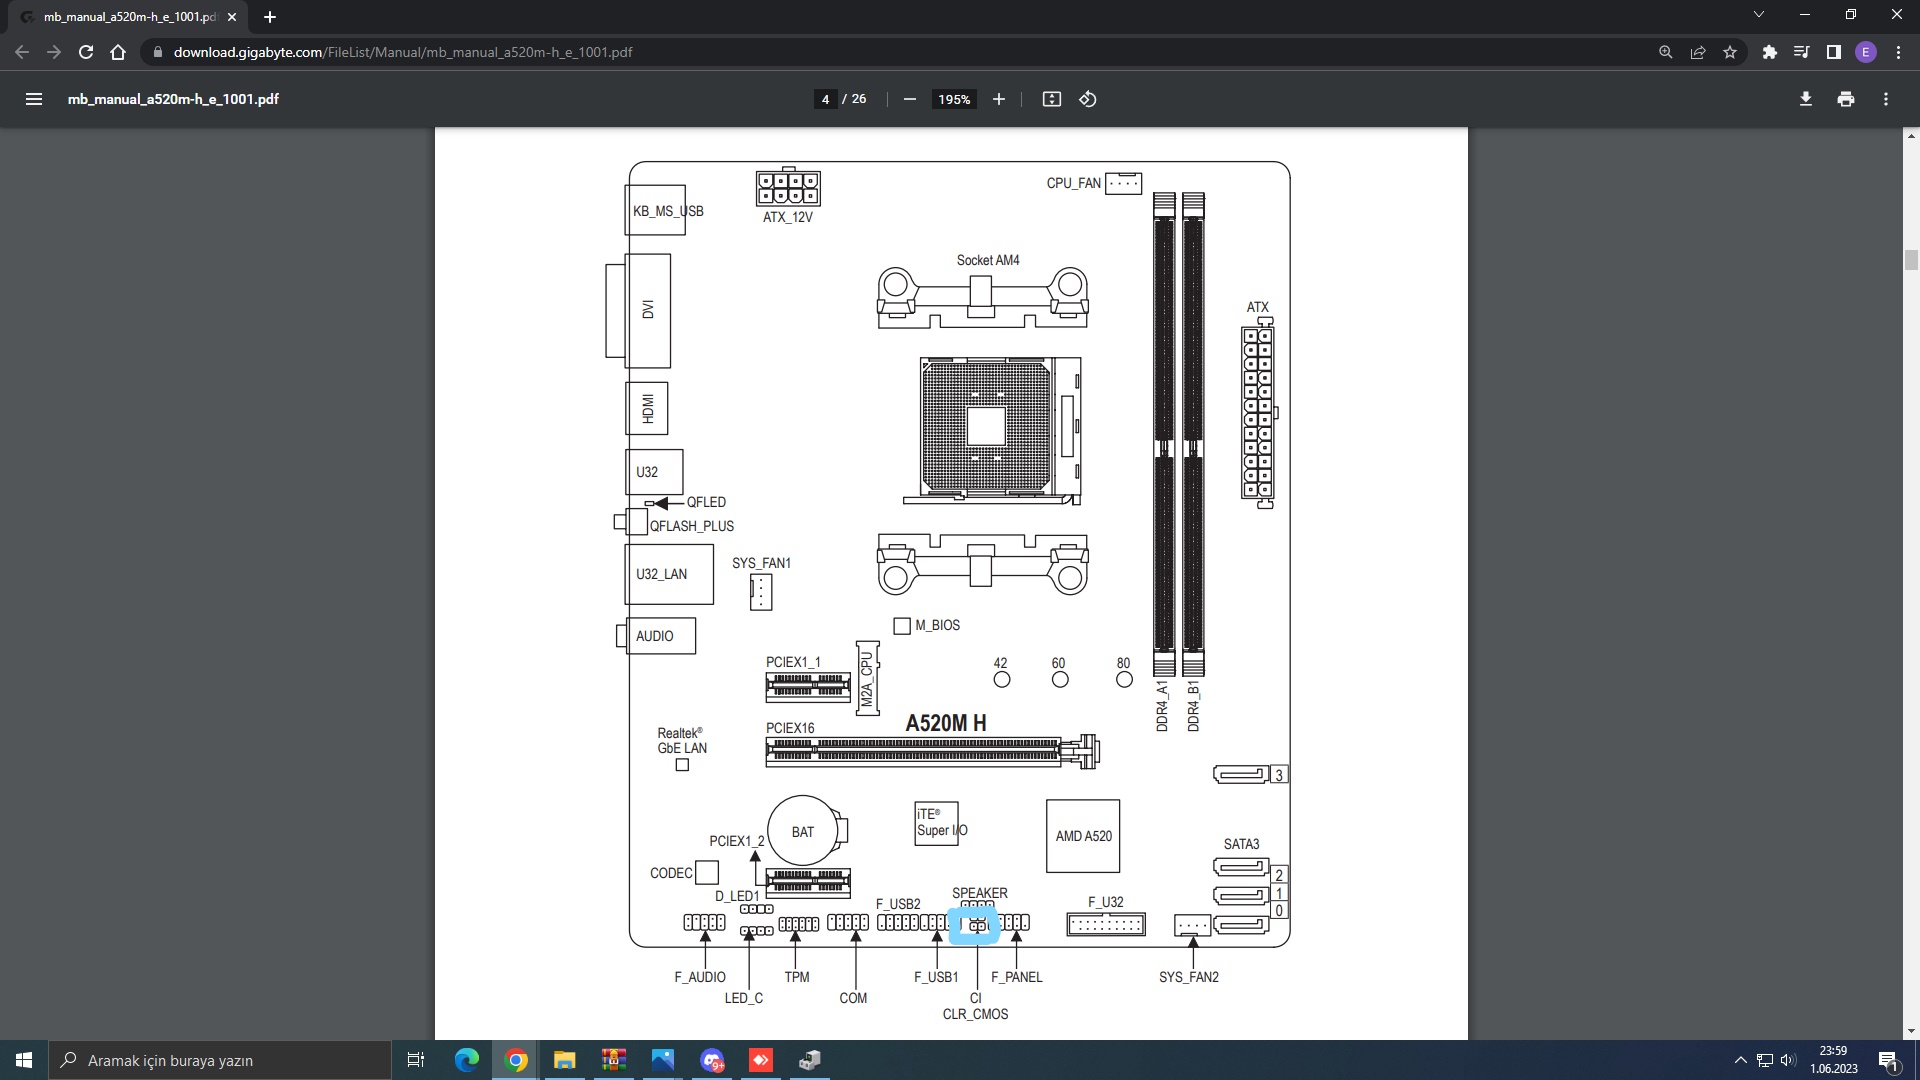
Task: Select the mb_manual_a520m-h PDF tab
Action: pos(130,17)
